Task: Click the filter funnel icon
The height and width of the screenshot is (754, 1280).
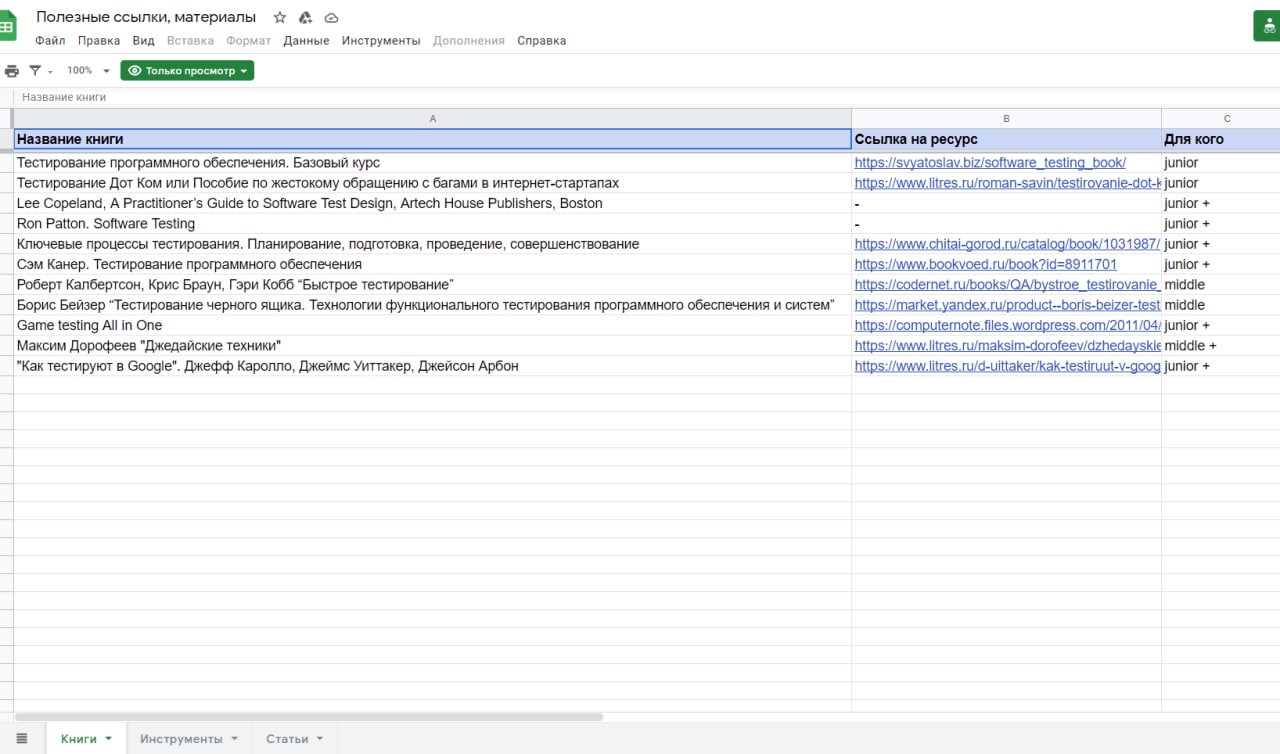Action: pyautogui.click(x=35, y=71)
